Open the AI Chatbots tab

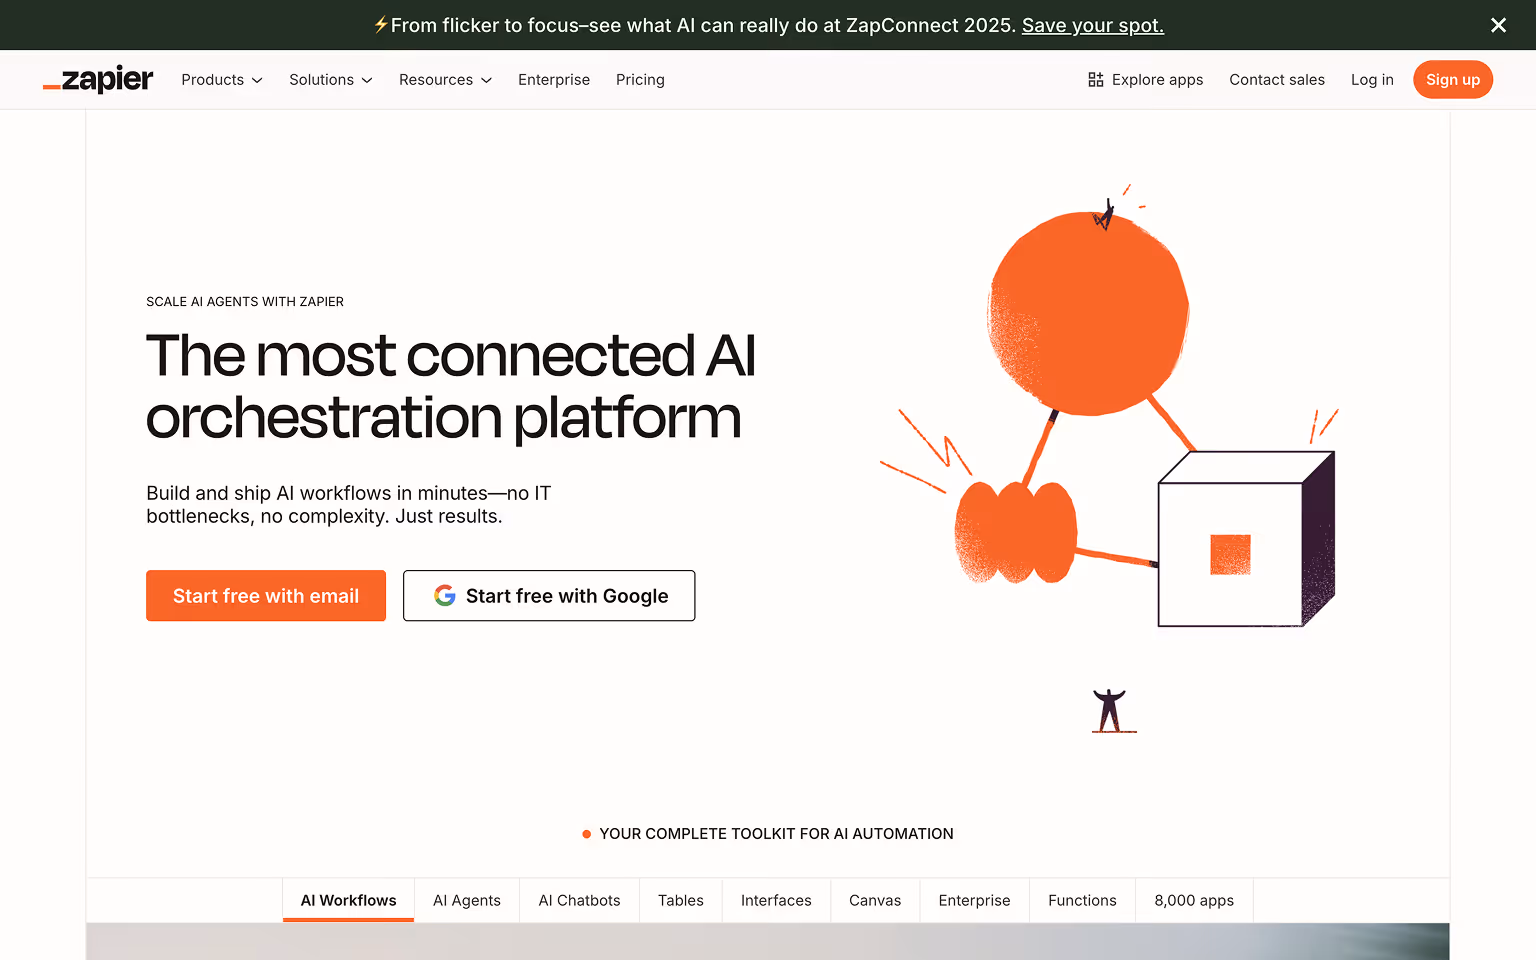click(579, 900)
